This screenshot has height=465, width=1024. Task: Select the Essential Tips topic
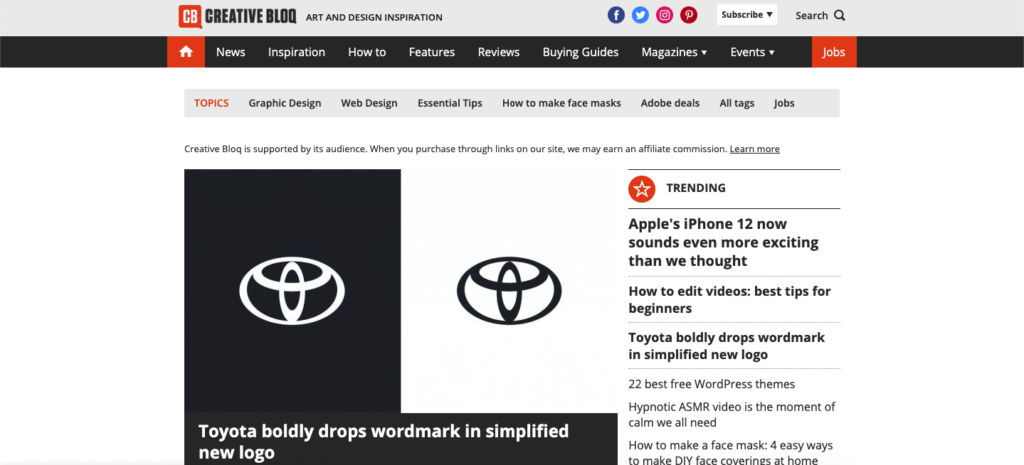click(450, 103)
